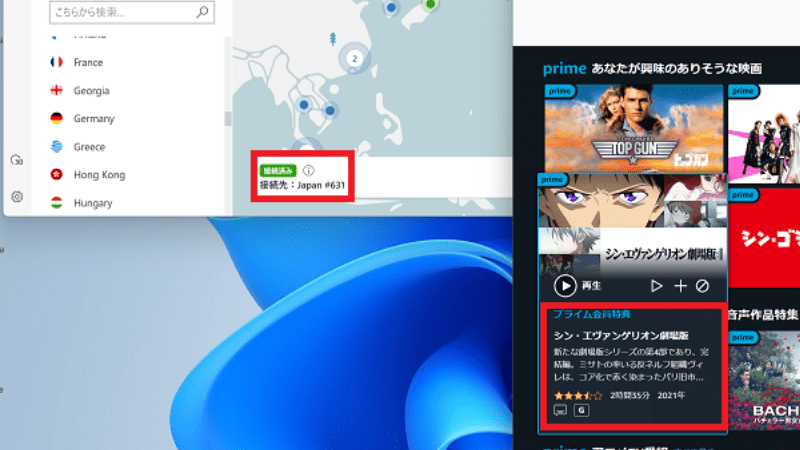Click the シン・エヴァンゲリオン劇場版 title text
Viewport: 800px width, 450px height.
click(x=621, y=335)
